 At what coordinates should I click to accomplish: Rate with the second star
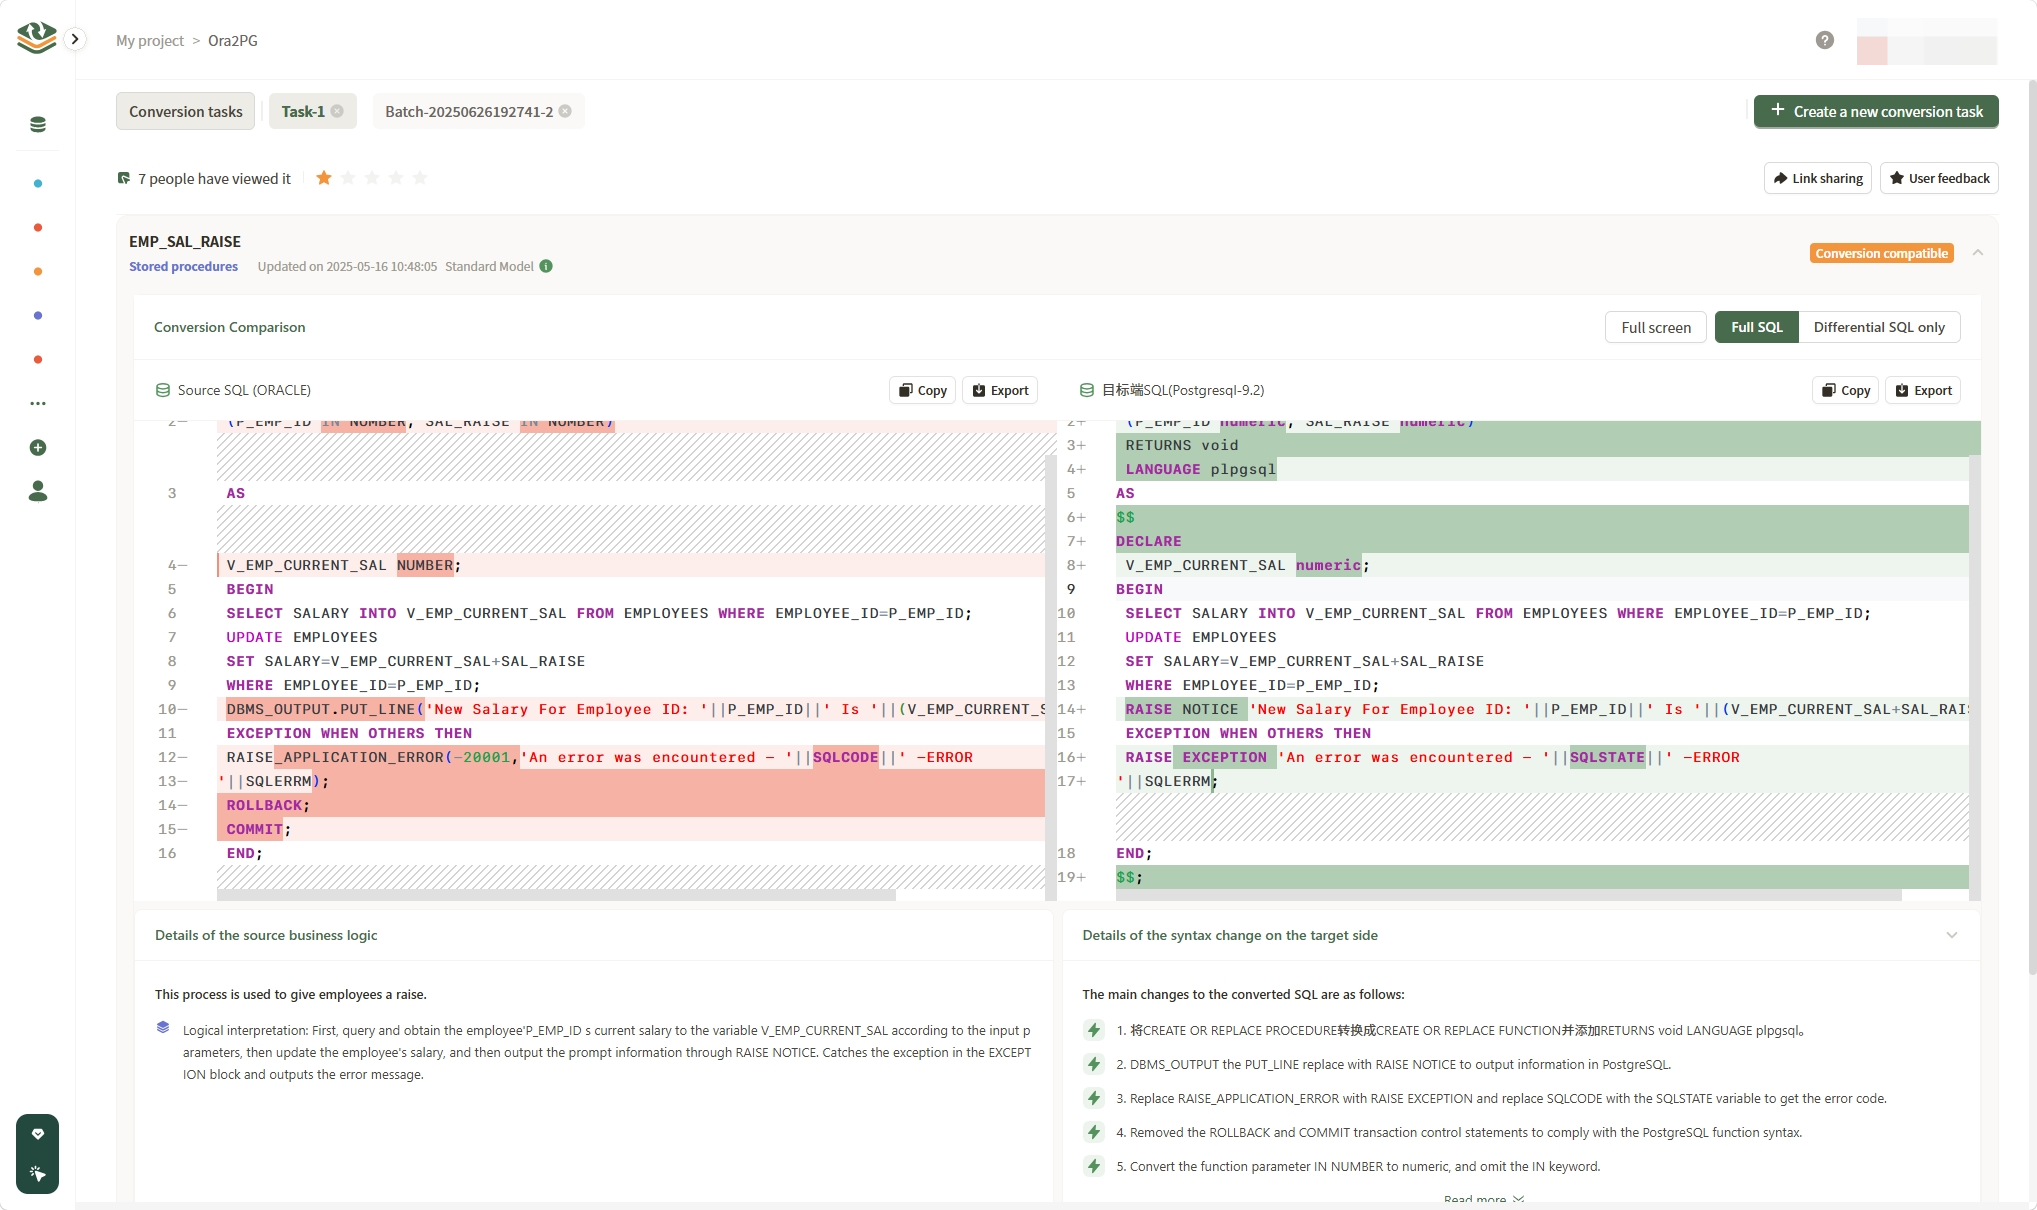[348, 178]
